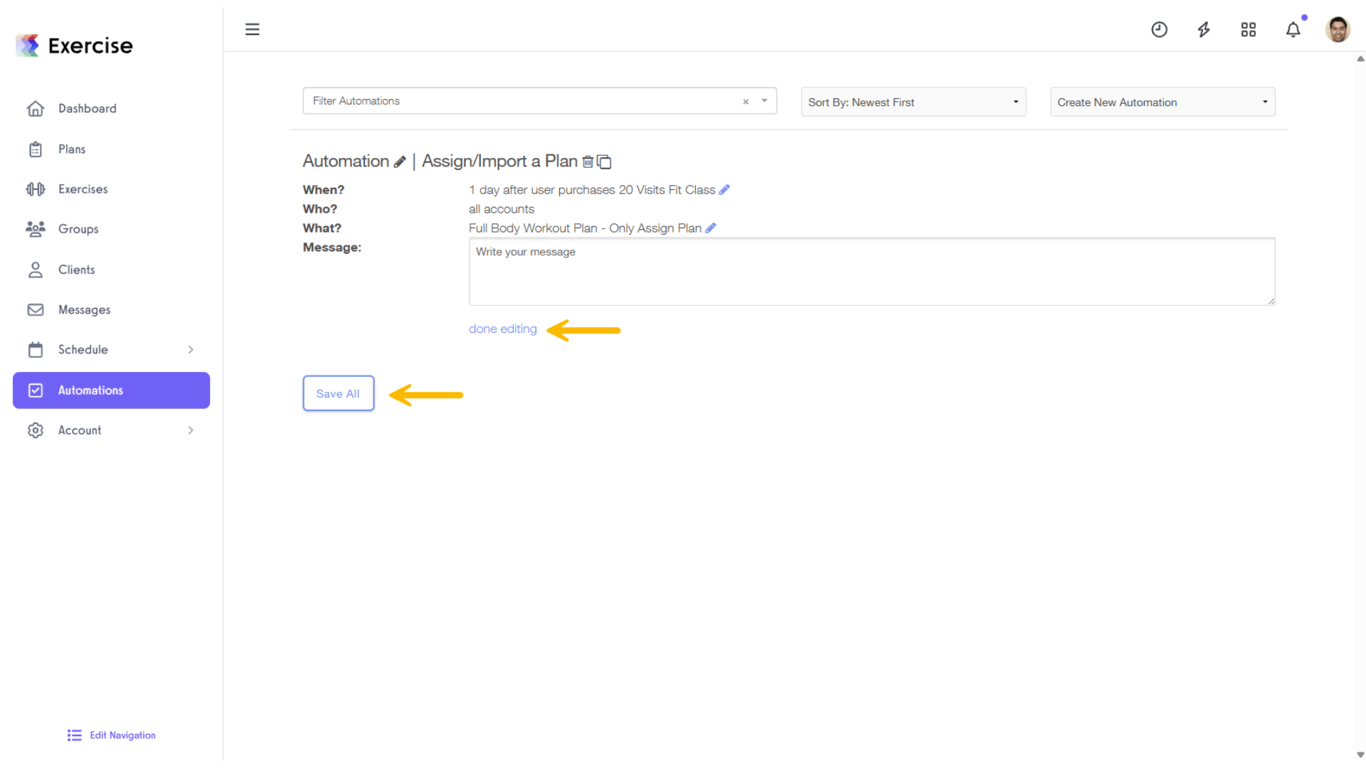Image resolution: width=1366 pixels, height=768 pixels.
Task: Go to the Messages section
Action: click(84, 309)
